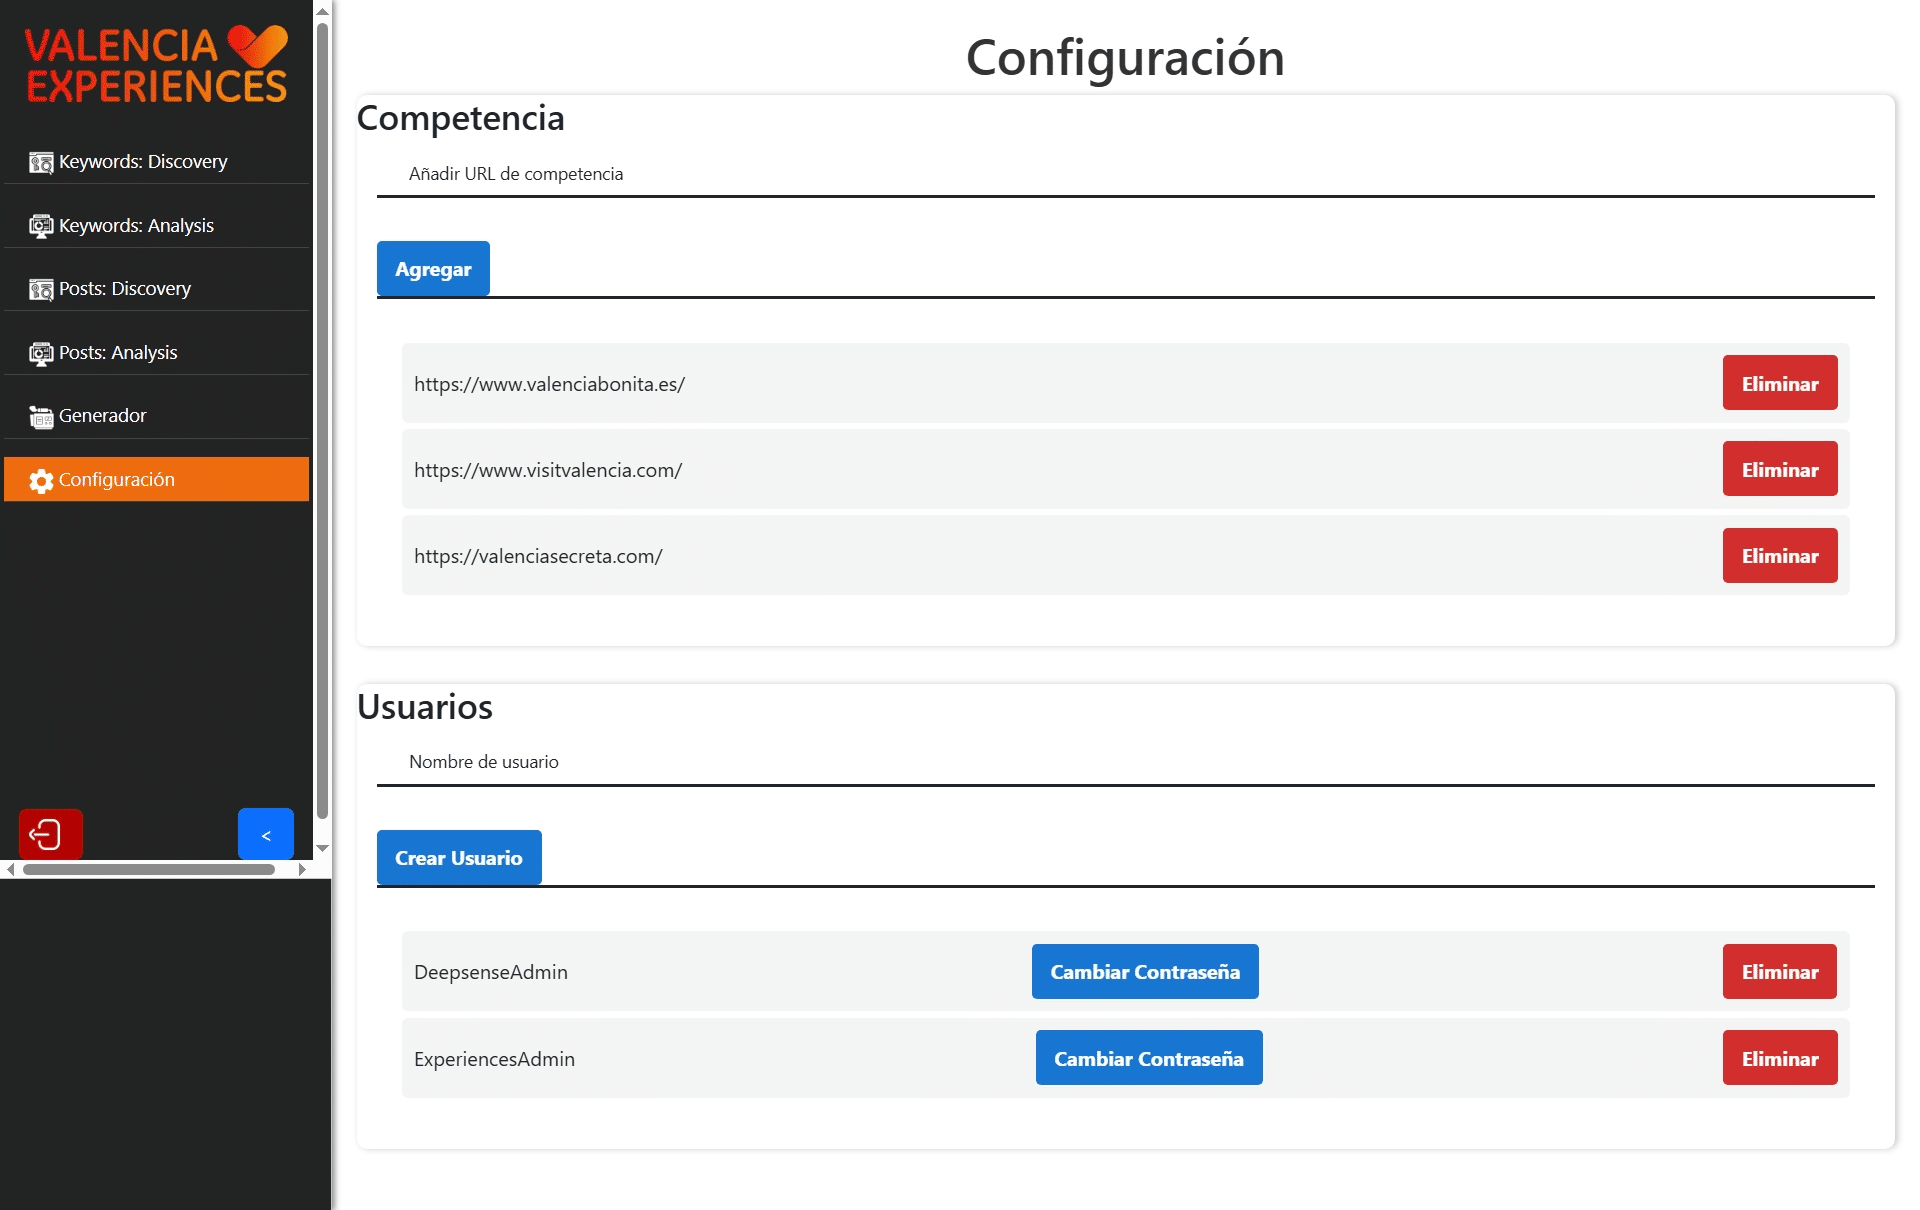Delete the valenciabonita.es competitor URL
Screen dimensions: 1920x1210
point(1779,383)
